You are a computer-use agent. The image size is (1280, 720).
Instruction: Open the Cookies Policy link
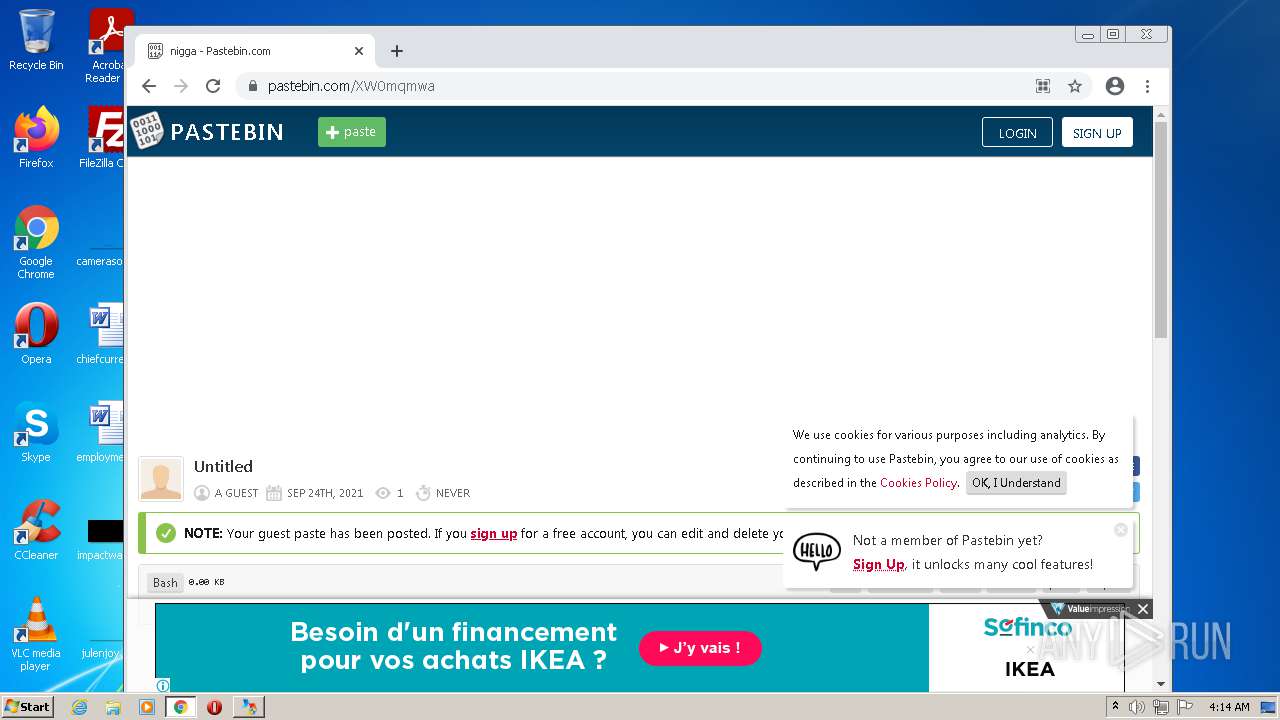918,483
